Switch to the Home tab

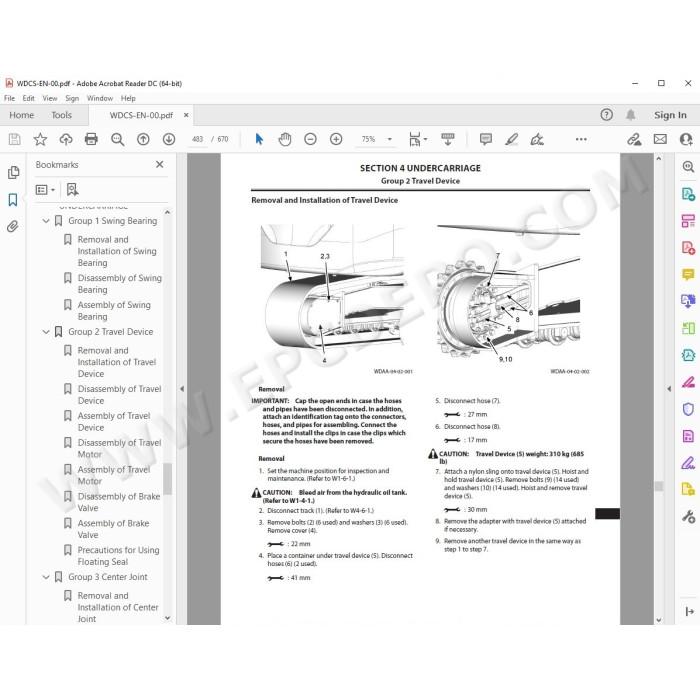[21, 115]
